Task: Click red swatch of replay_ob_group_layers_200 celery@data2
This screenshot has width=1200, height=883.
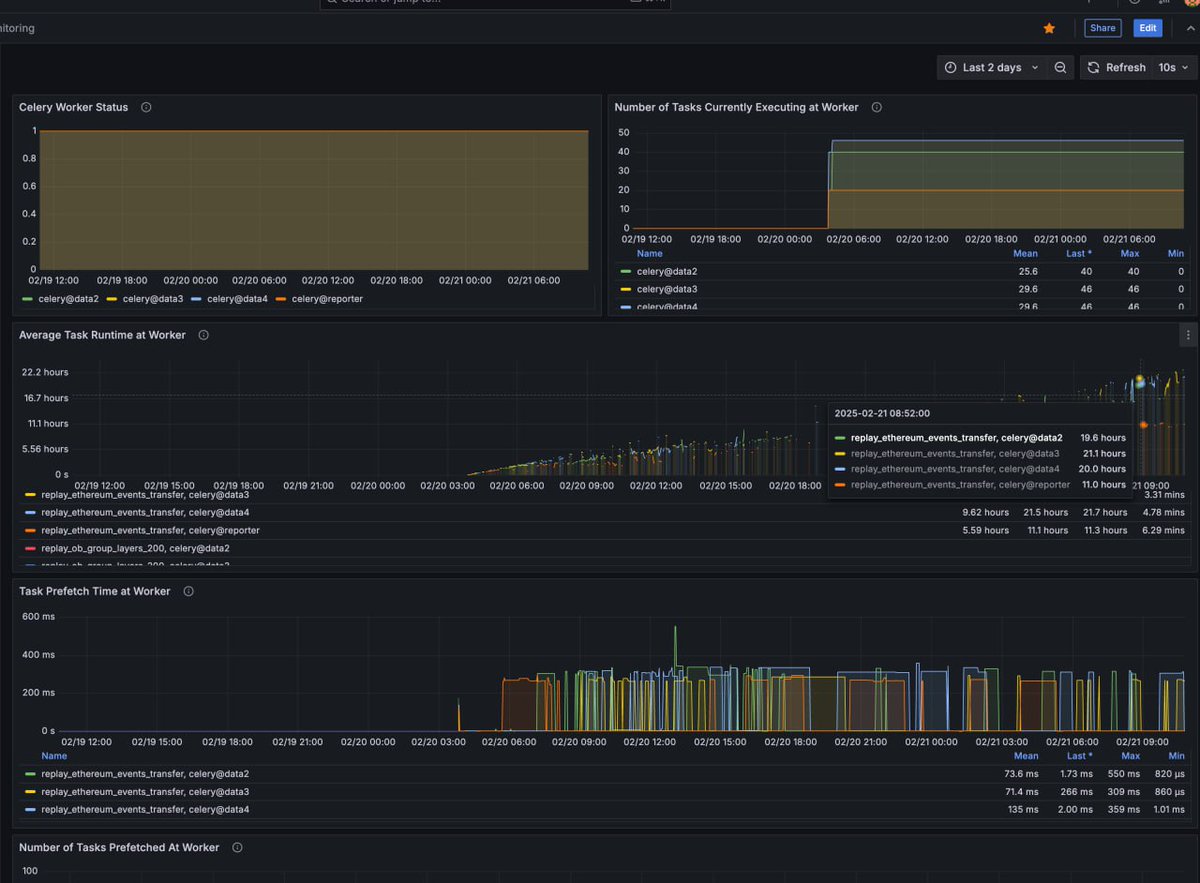Action: coord(30,548)
